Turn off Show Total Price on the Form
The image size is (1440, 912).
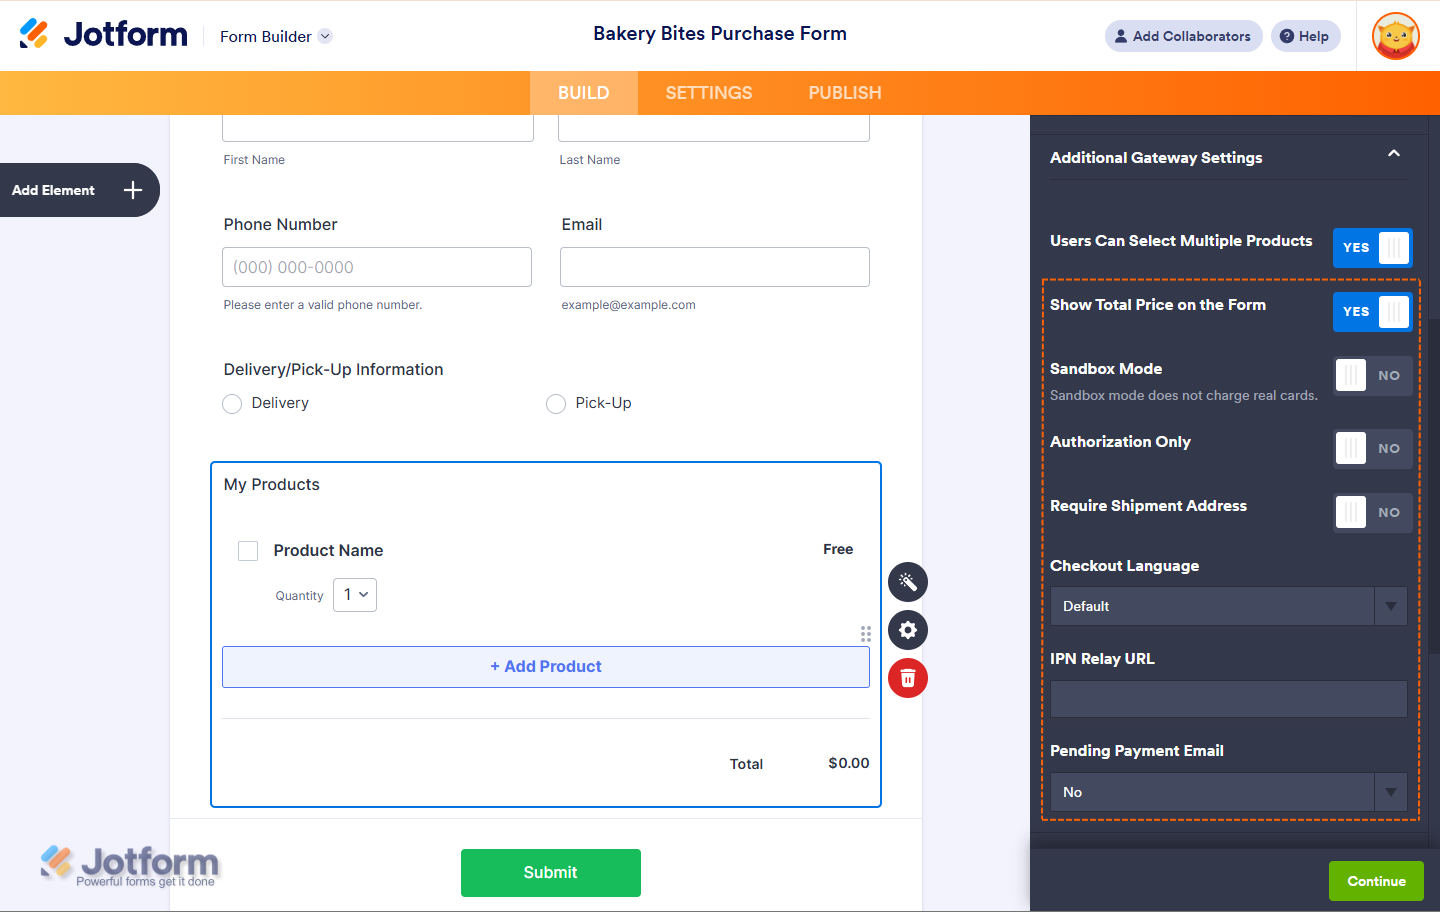pos(1372,312)
